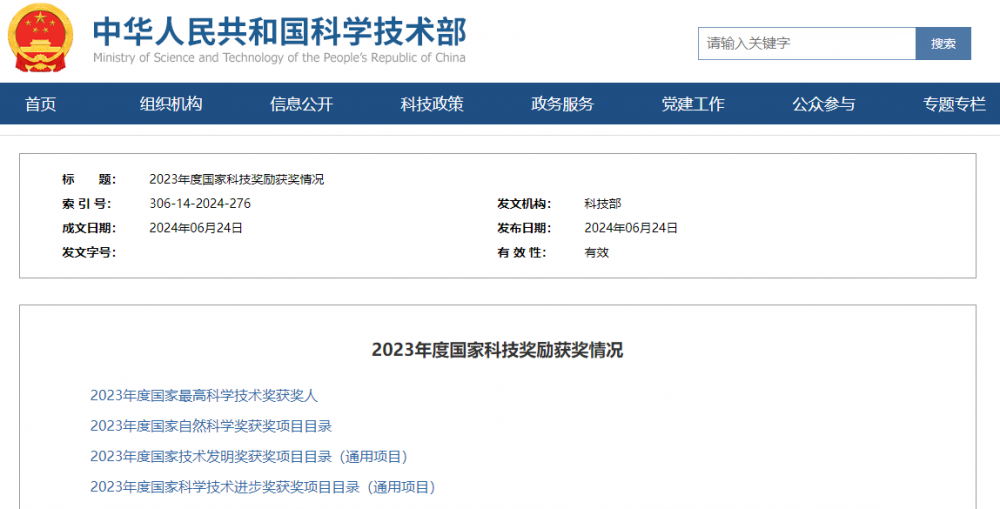The width and height of the screenshot is (1000, 509).
Task: Open the 组织机构 menu item
Action: (171, 104)
